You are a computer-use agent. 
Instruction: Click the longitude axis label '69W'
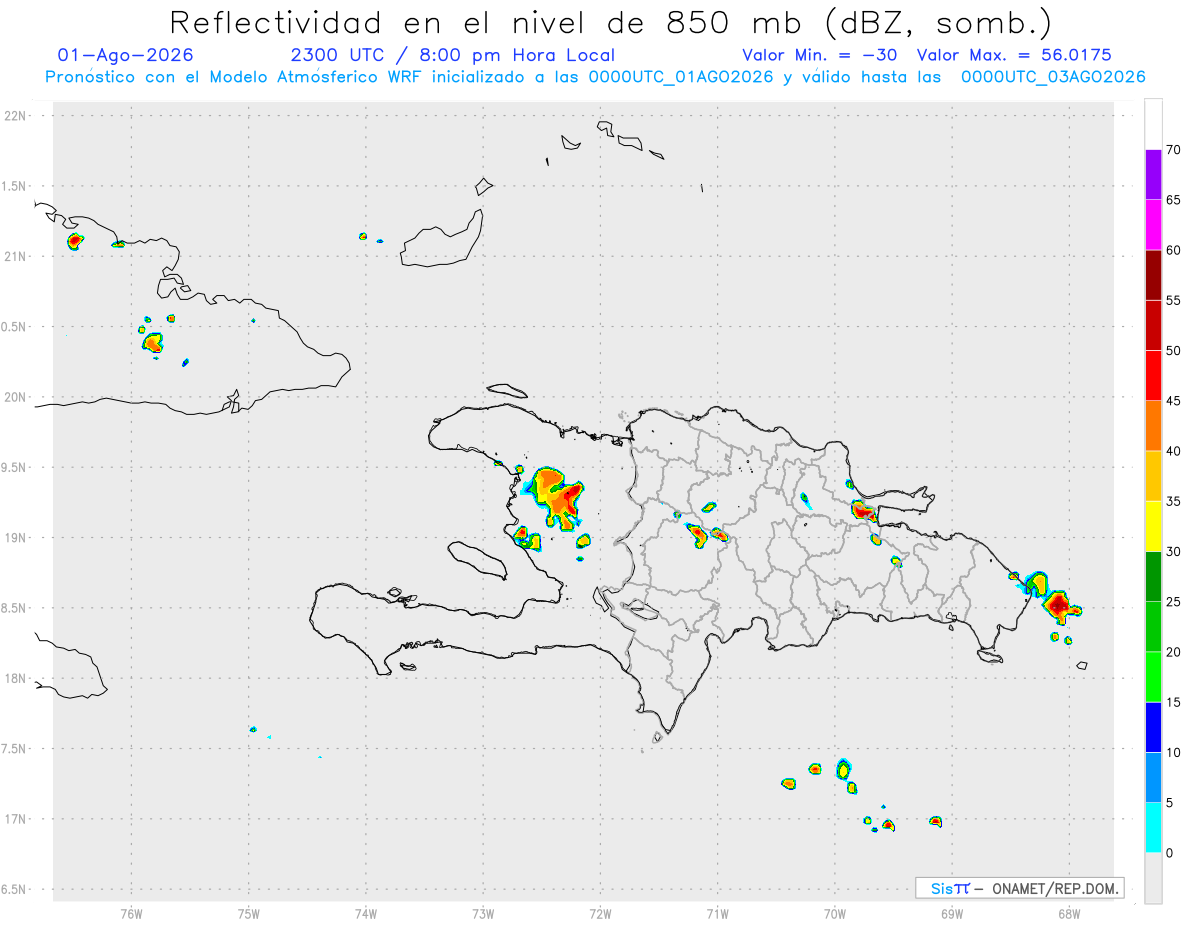coord(952,913)
